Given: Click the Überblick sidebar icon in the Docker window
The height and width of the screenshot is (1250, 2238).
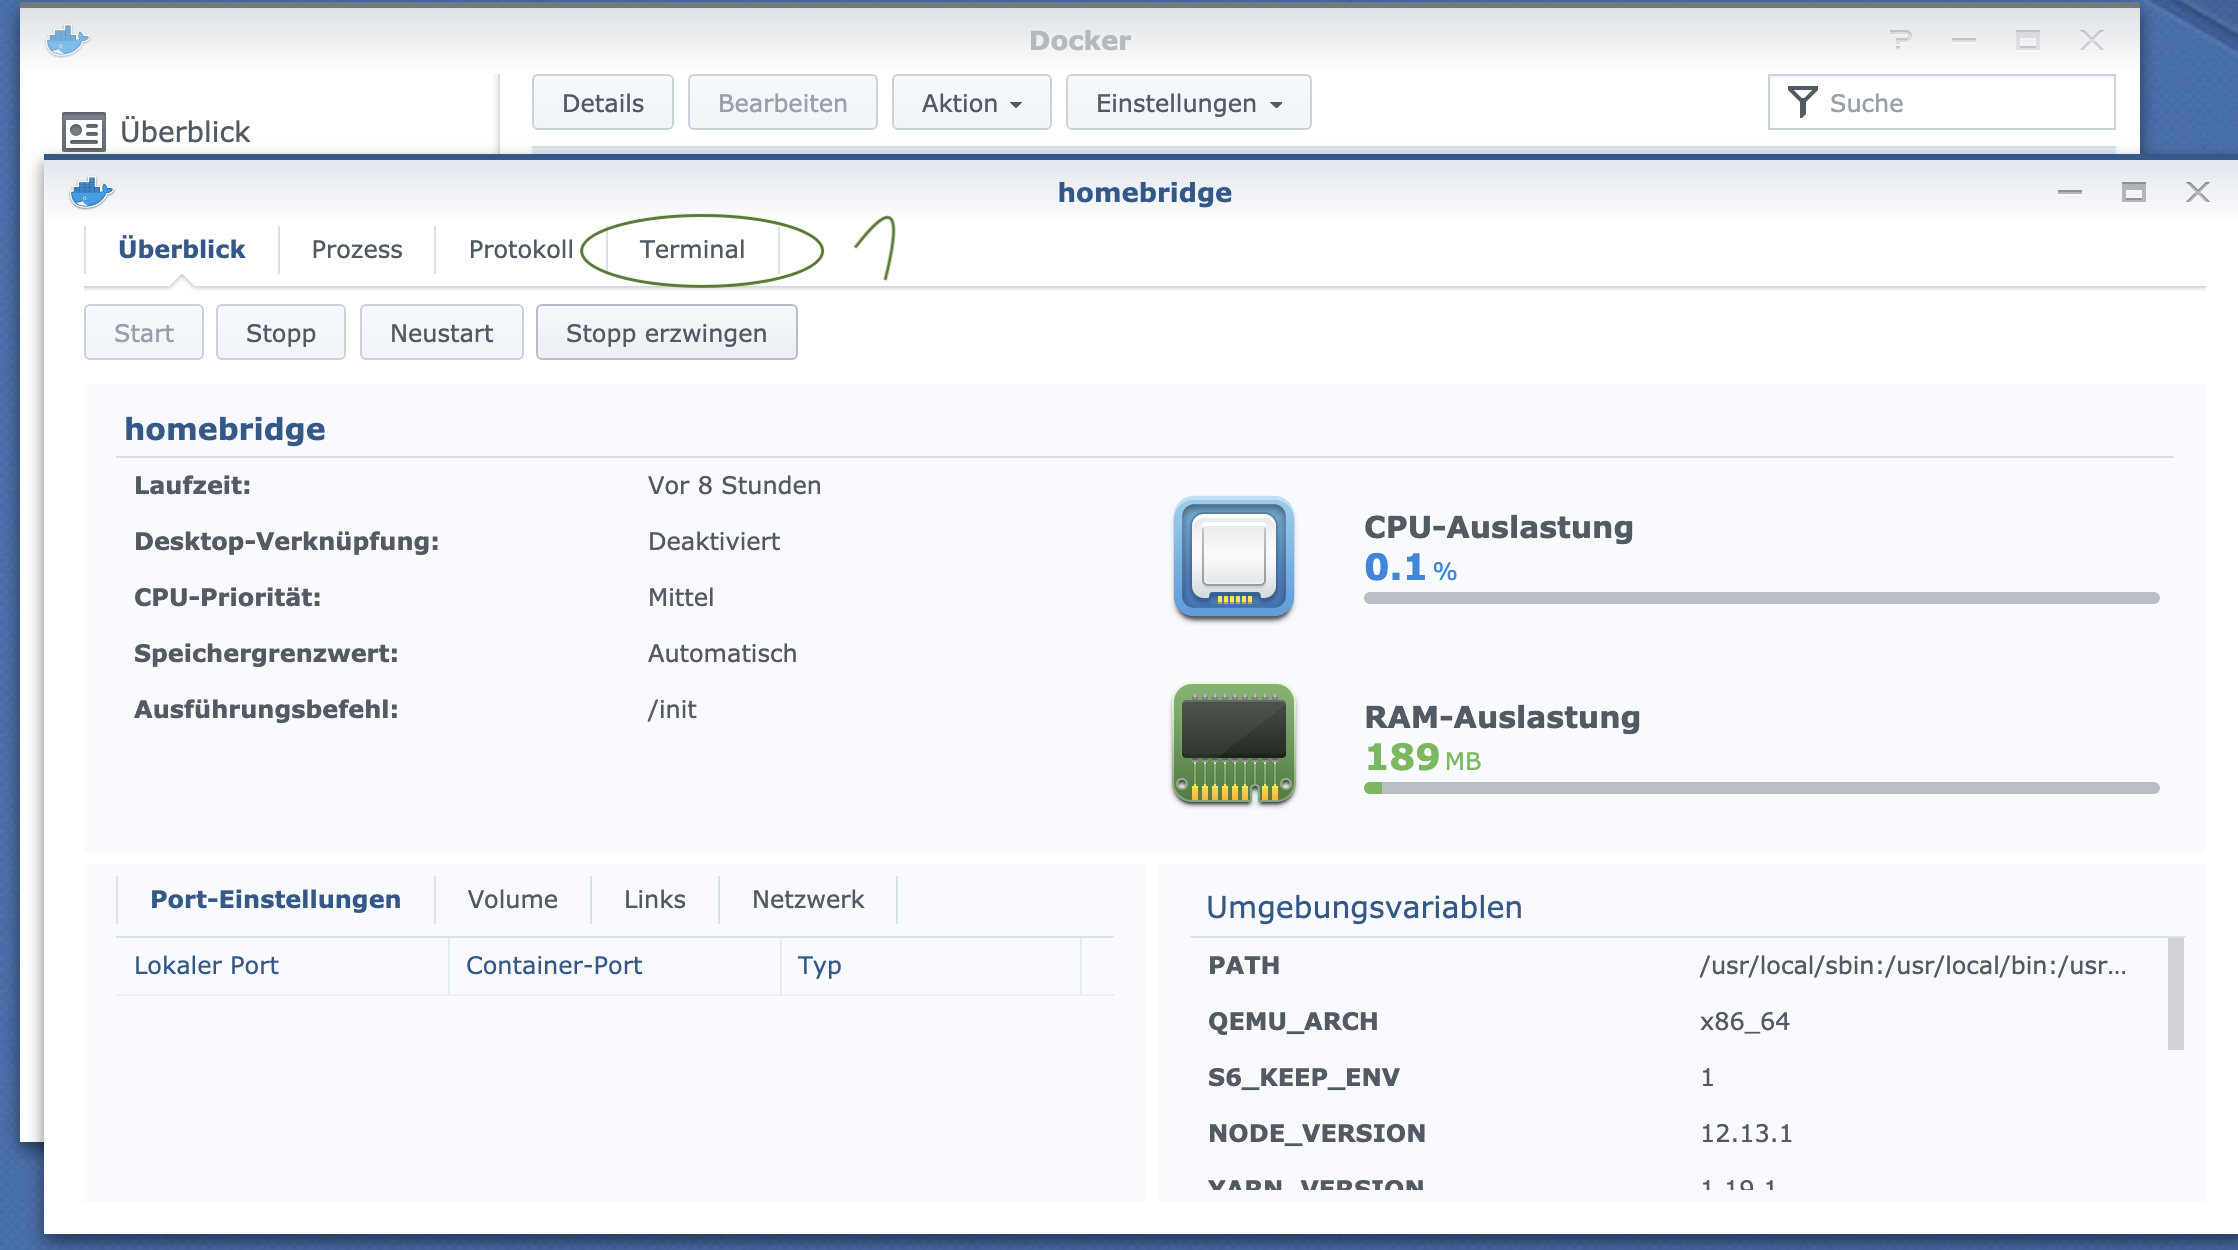Looking at the screenshot, I should tap(84, 131).
